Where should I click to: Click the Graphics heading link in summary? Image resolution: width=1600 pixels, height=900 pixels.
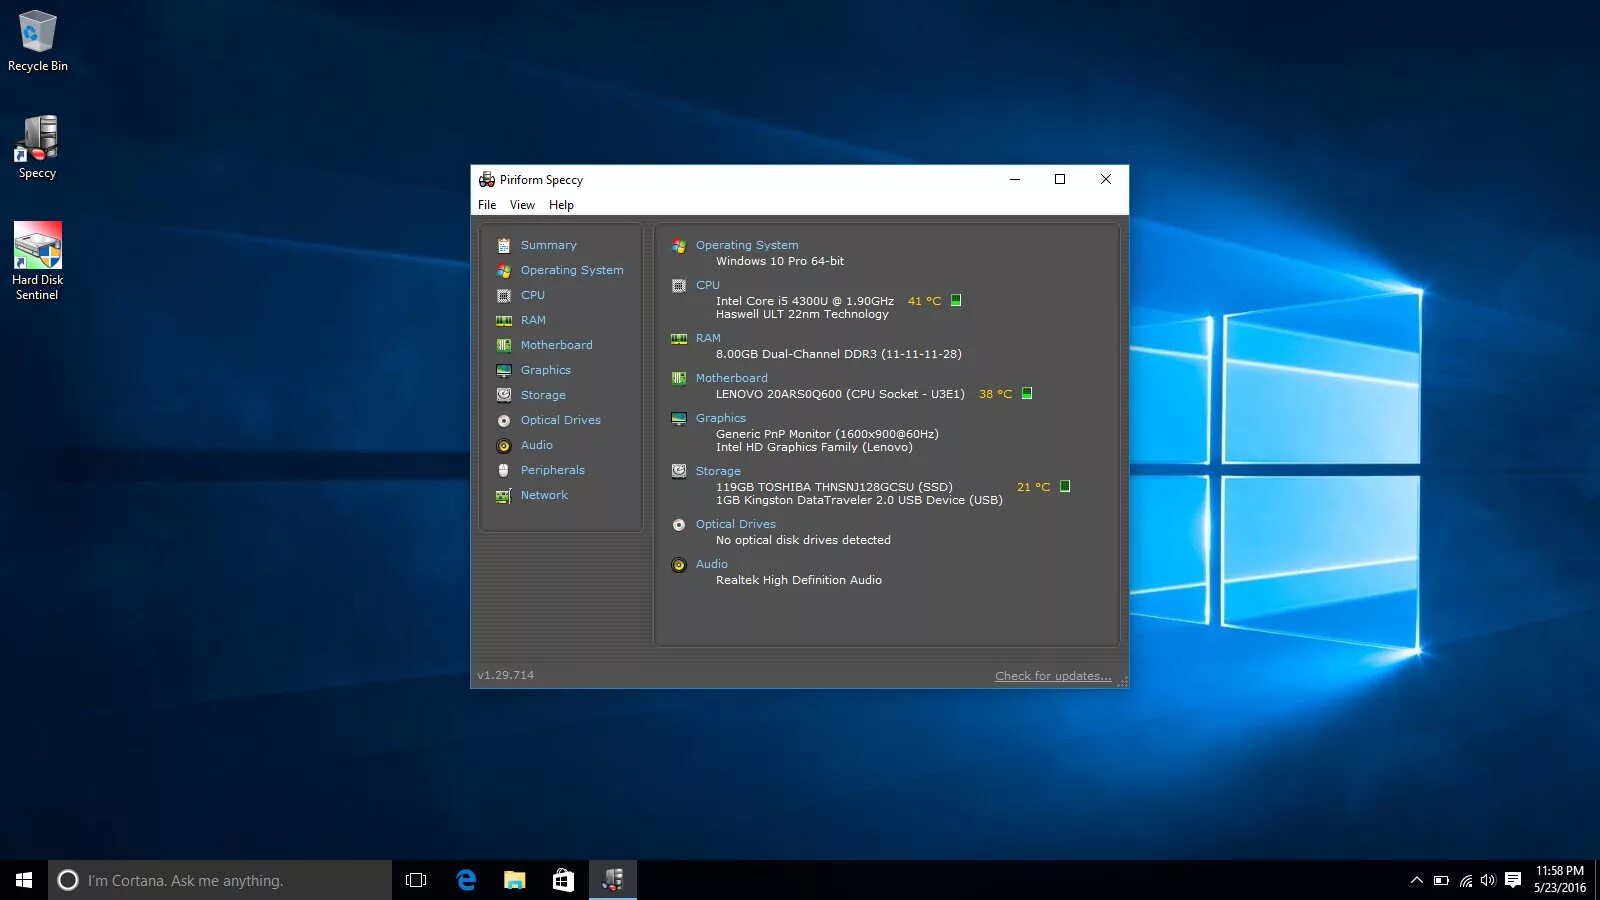[x=721, y=418]
